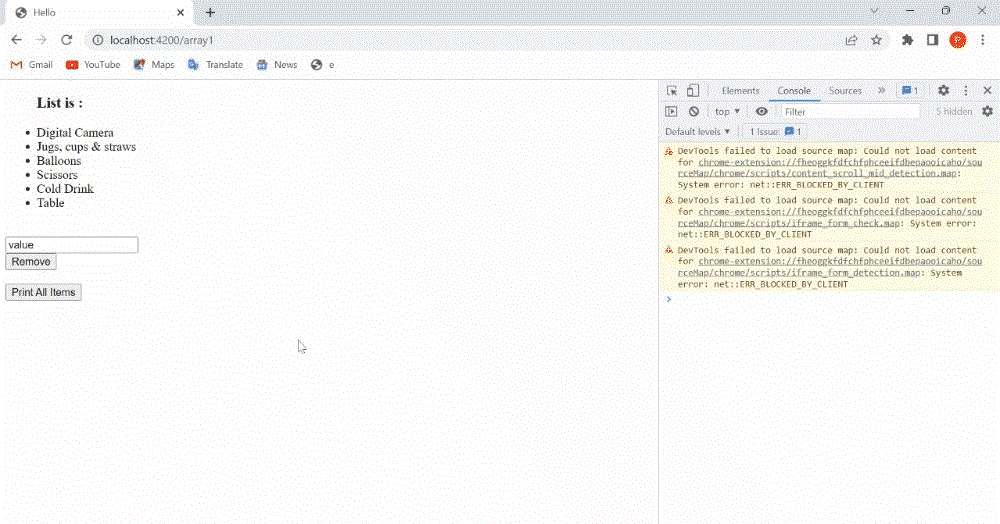Open Translate bookmark
The width and height of the screenshot is (1000, 524).
pyautogui.click(x=216, y=65)
